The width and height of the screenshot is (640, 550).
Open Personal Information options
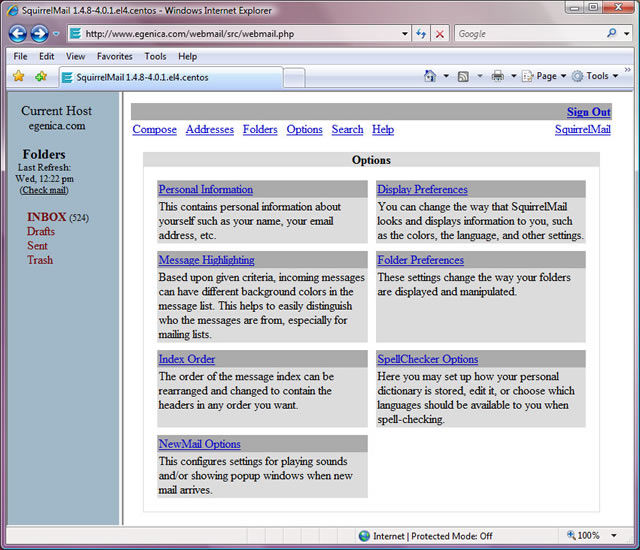coord(206,189)
